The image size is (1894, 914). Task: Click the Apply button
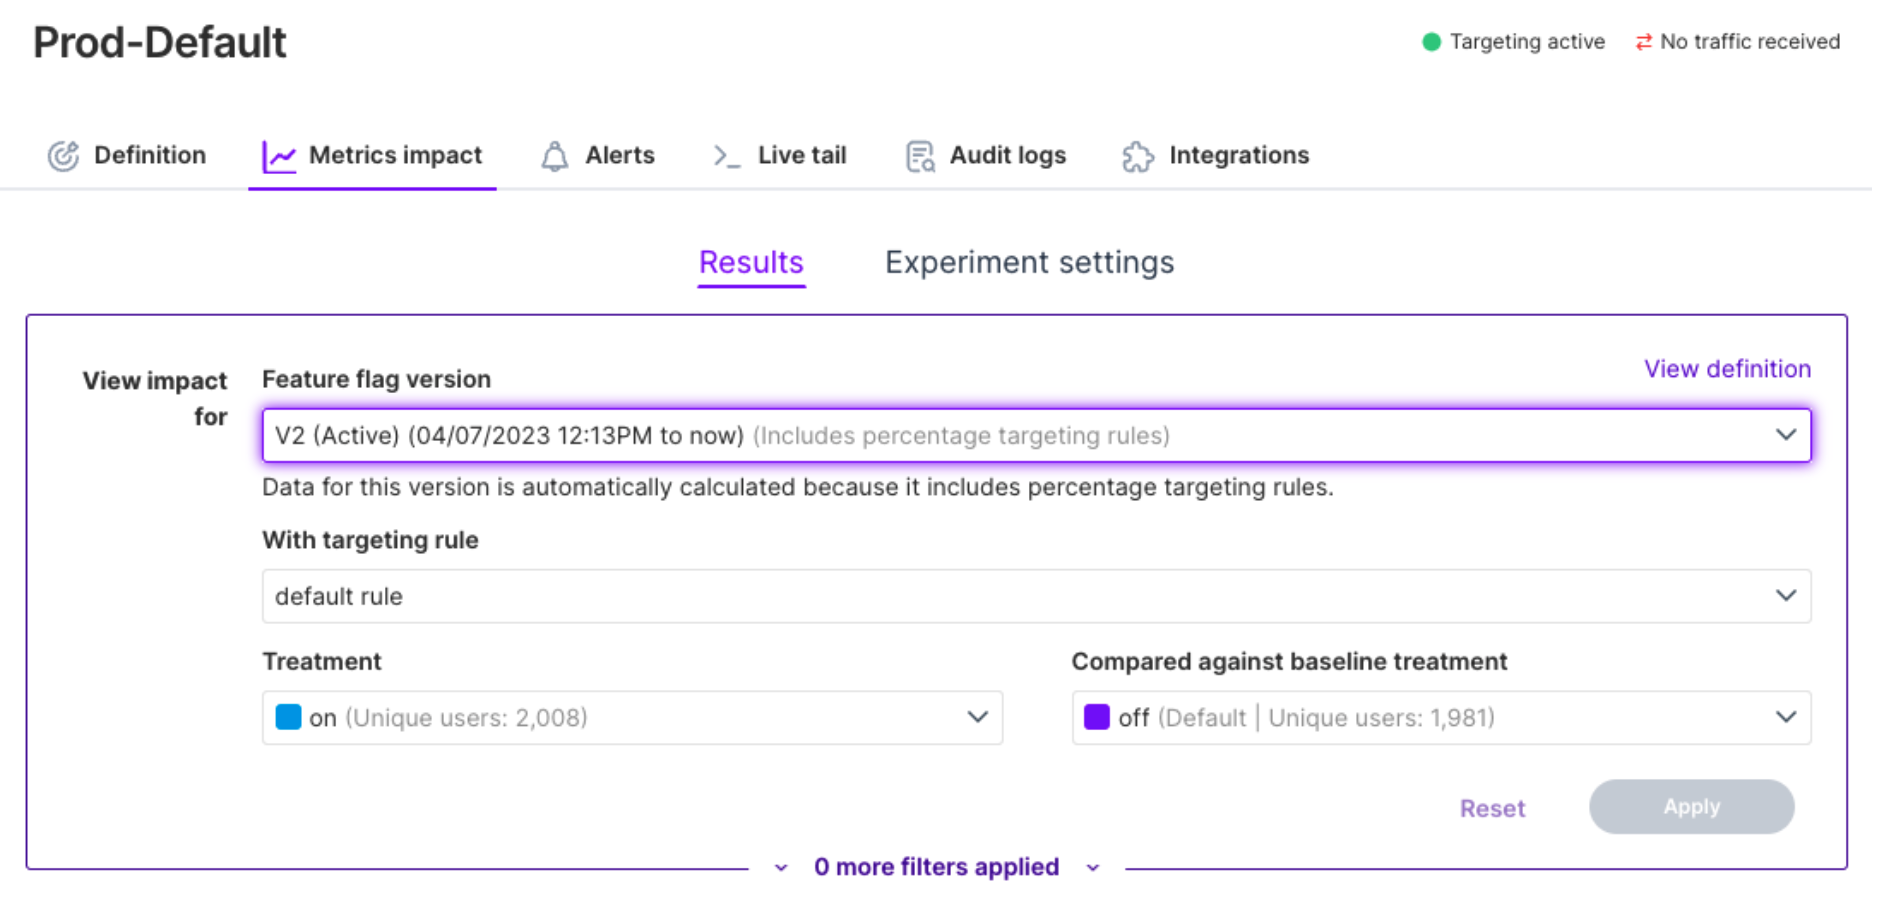point(1691,807)
